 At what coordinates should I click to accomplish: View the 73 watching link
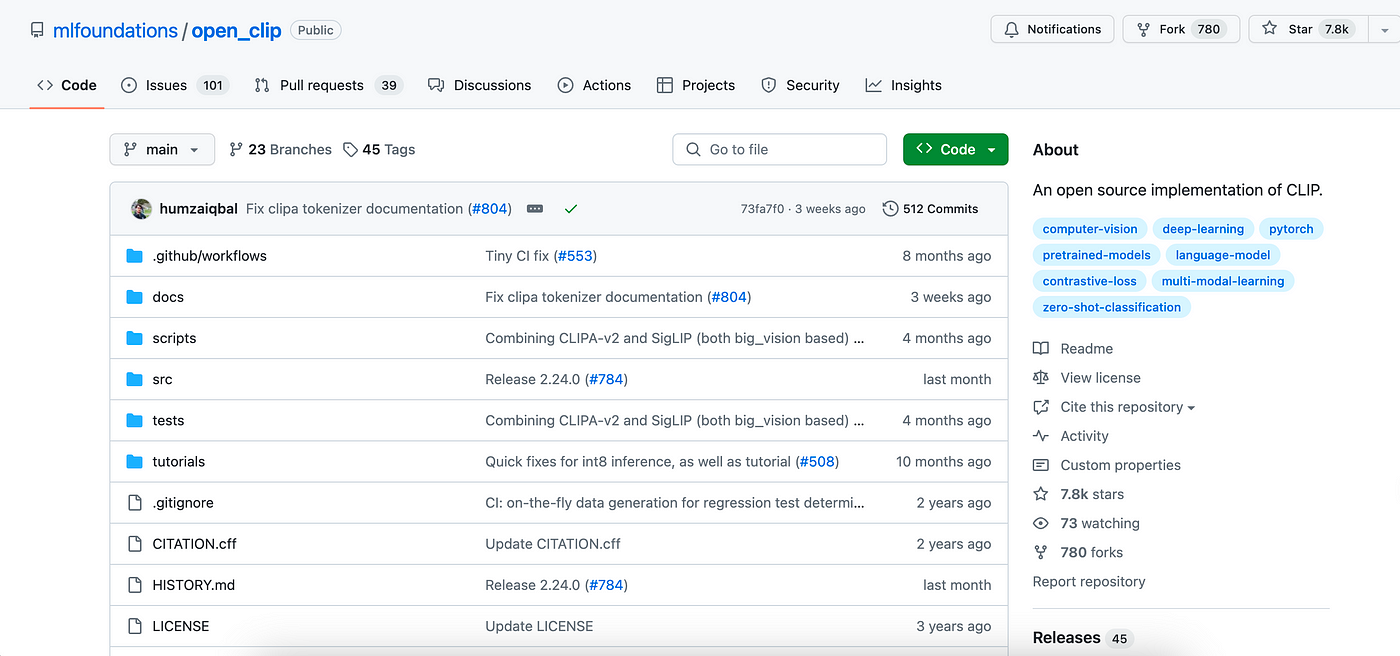[x=1087, y=523]
